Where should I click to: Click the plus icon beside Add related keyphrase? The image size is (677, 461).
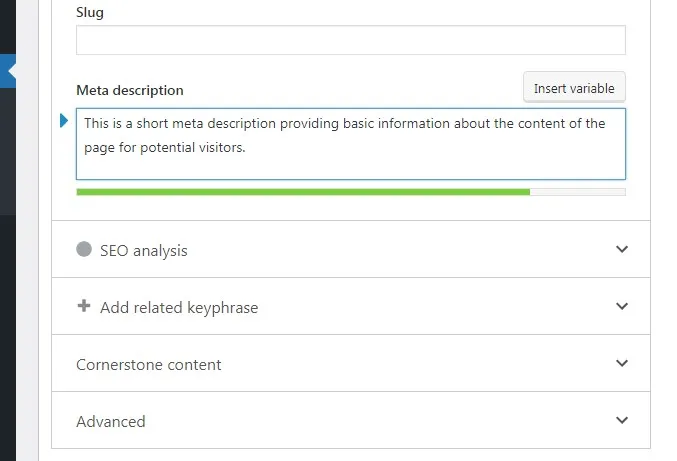tap(84, 306)
